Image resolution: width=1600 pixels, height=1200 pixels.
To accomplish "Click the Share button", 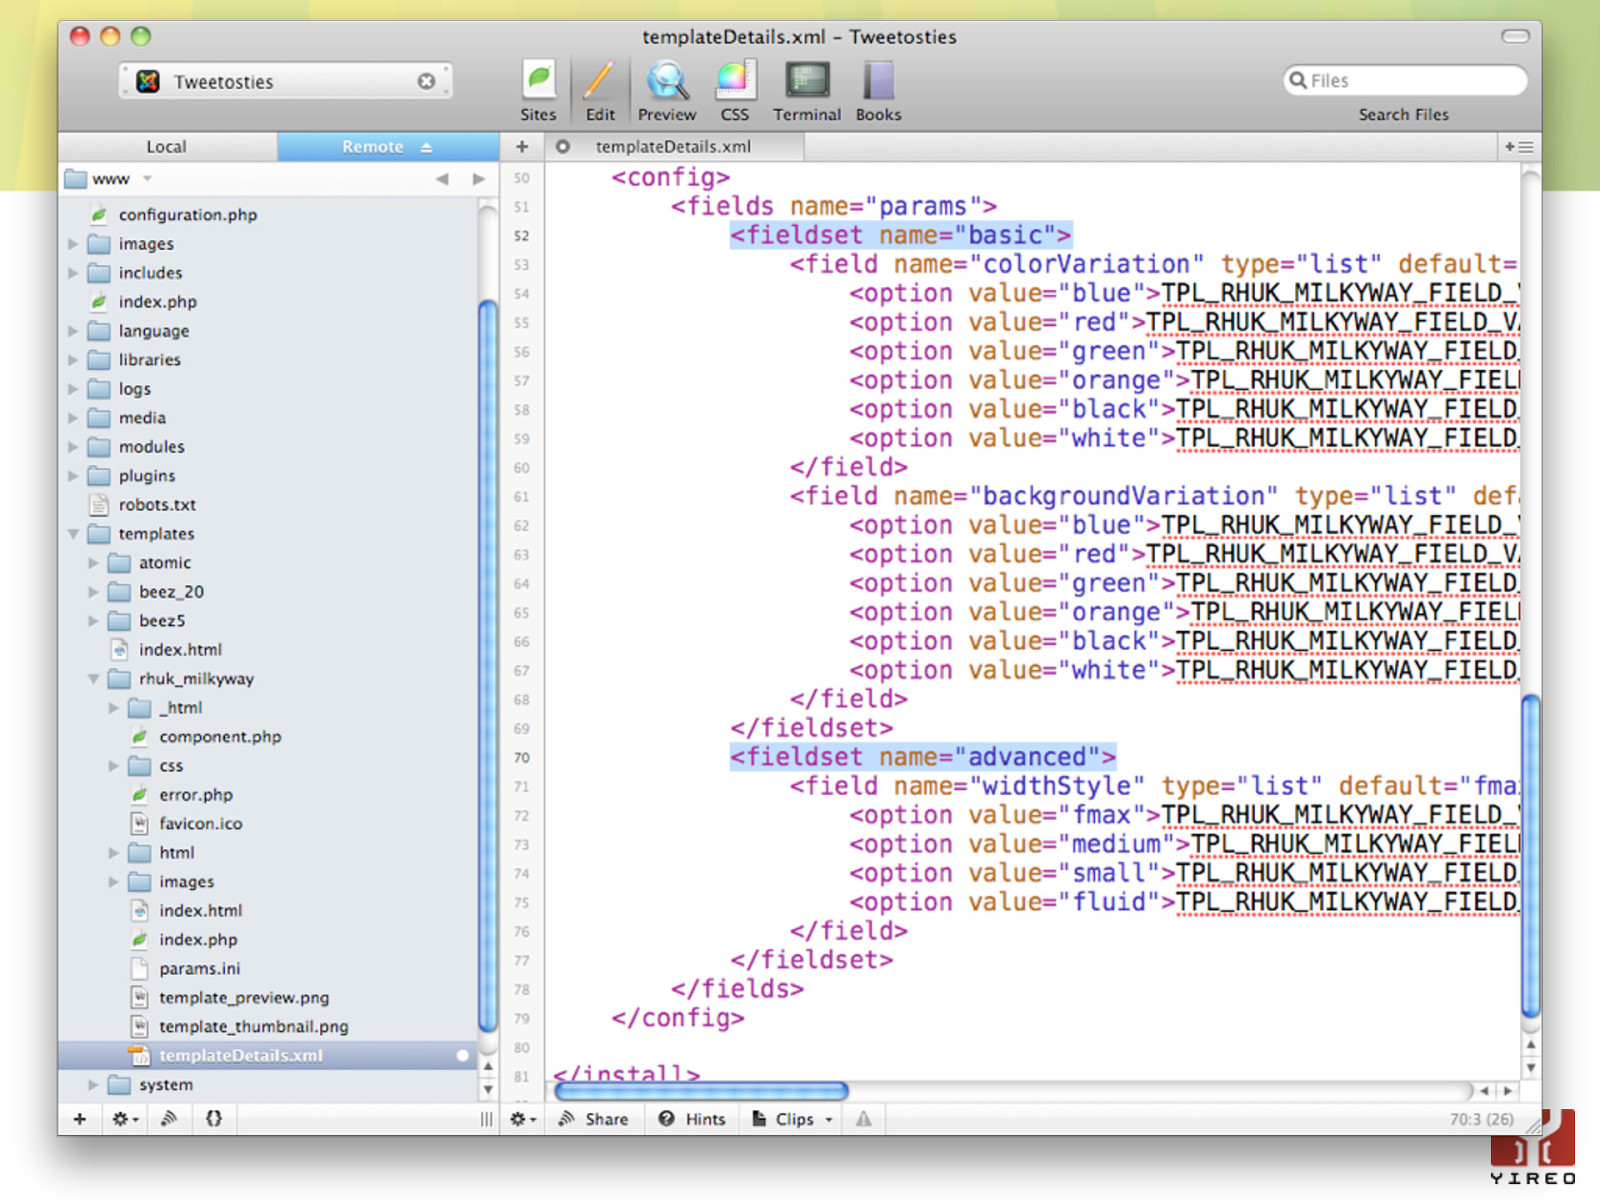I will point(594,1119).
